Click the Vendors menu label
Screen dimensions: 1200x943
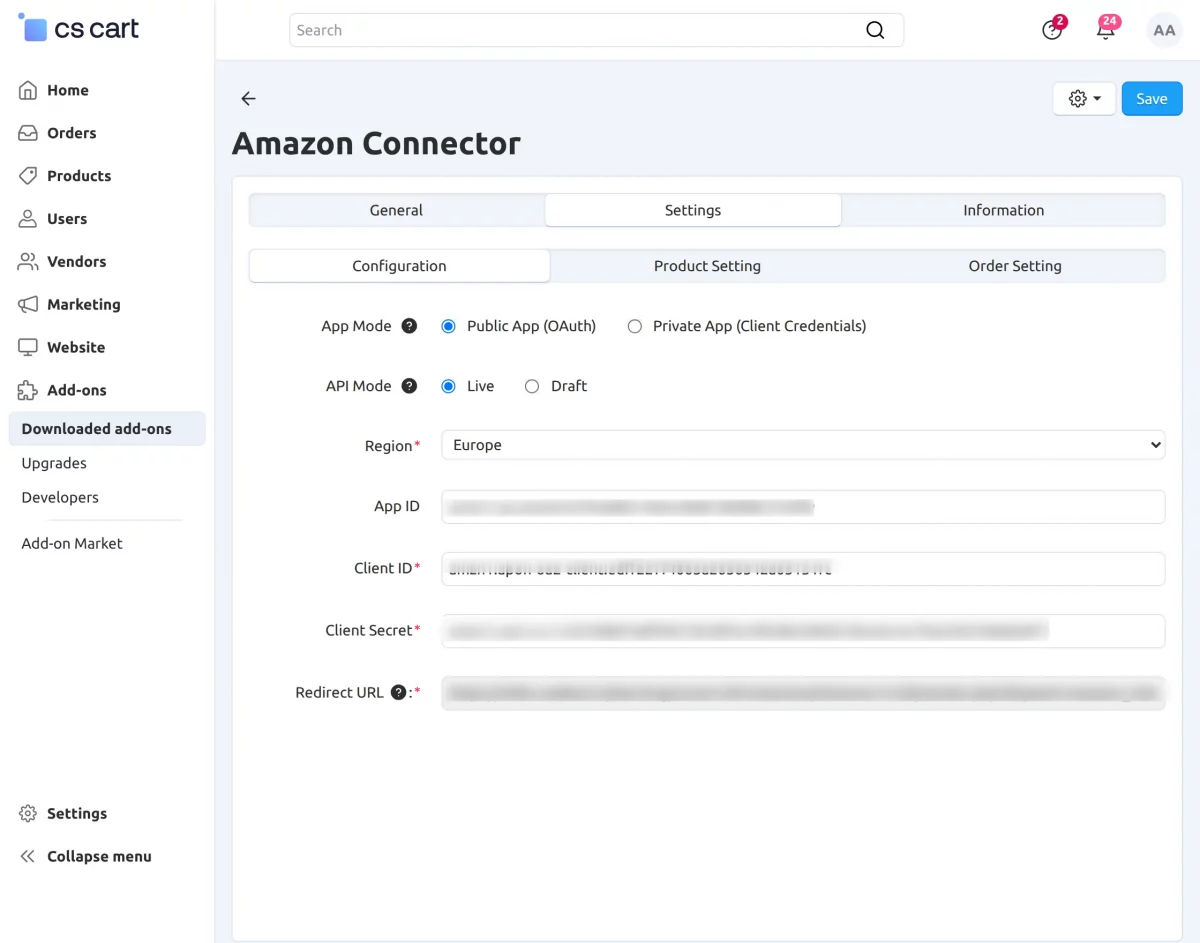point(77,262)
